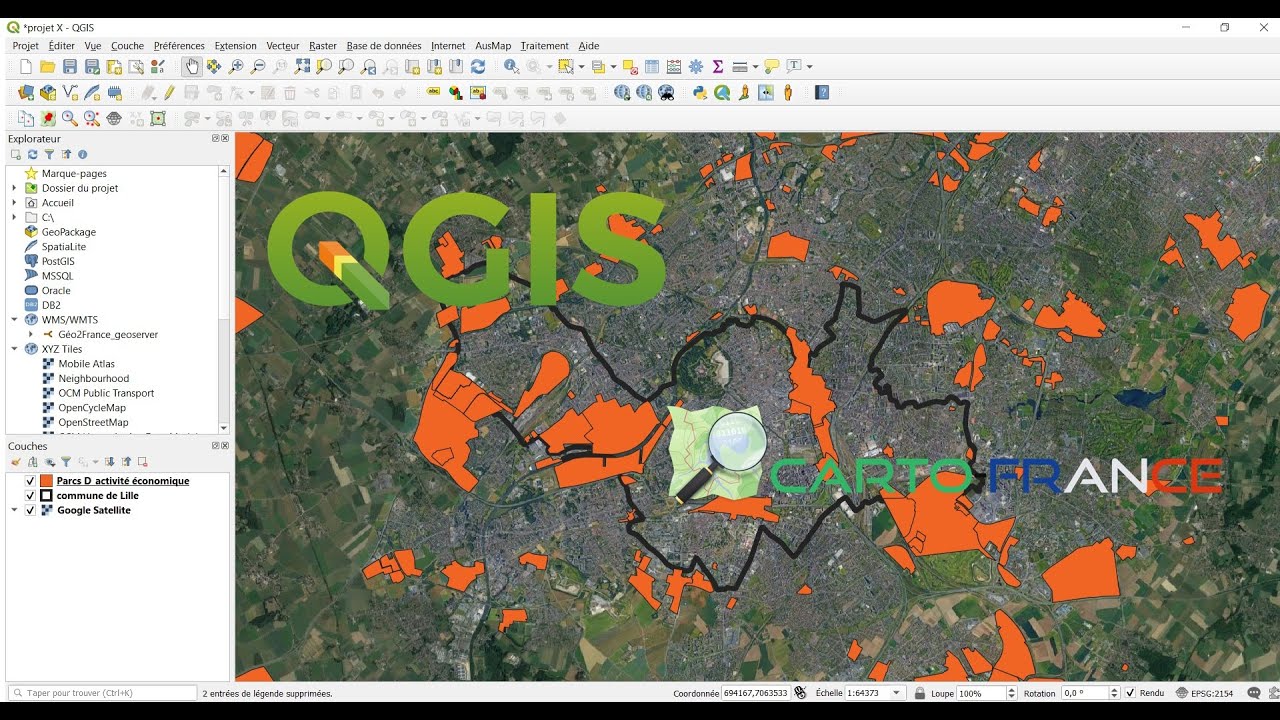Click the Taper pour trouver search box
The image size is (1280, 720).
pos(102,693)
